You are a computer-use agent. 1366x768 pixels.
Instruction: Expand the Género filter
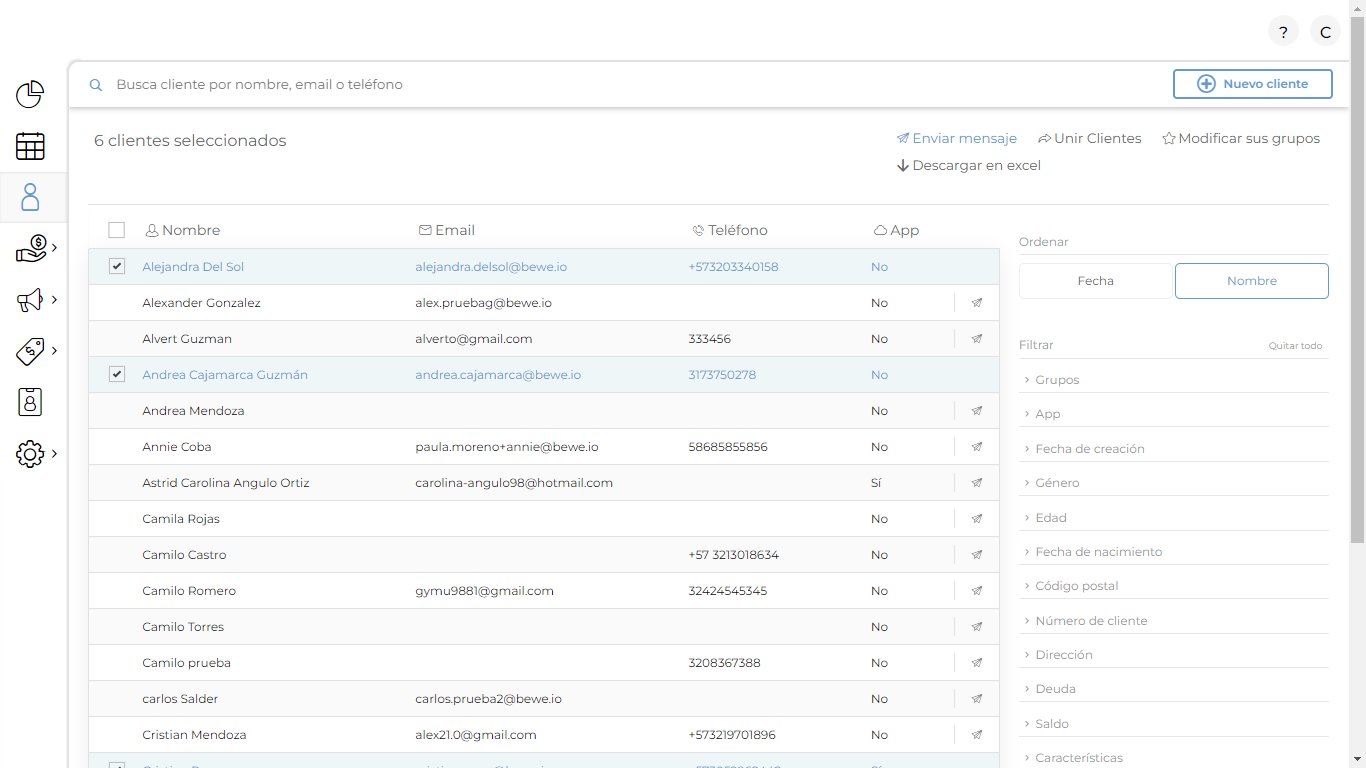pyautogui.click(x=1173, y=483)
